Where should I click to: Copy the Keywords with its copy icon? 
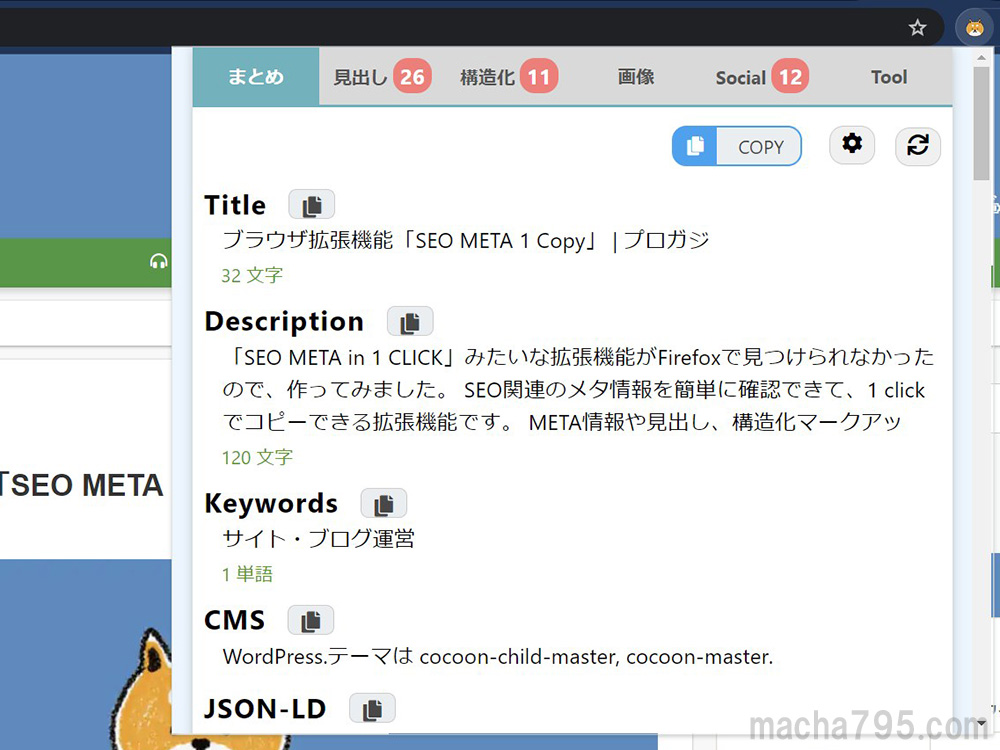click(383, 504)
